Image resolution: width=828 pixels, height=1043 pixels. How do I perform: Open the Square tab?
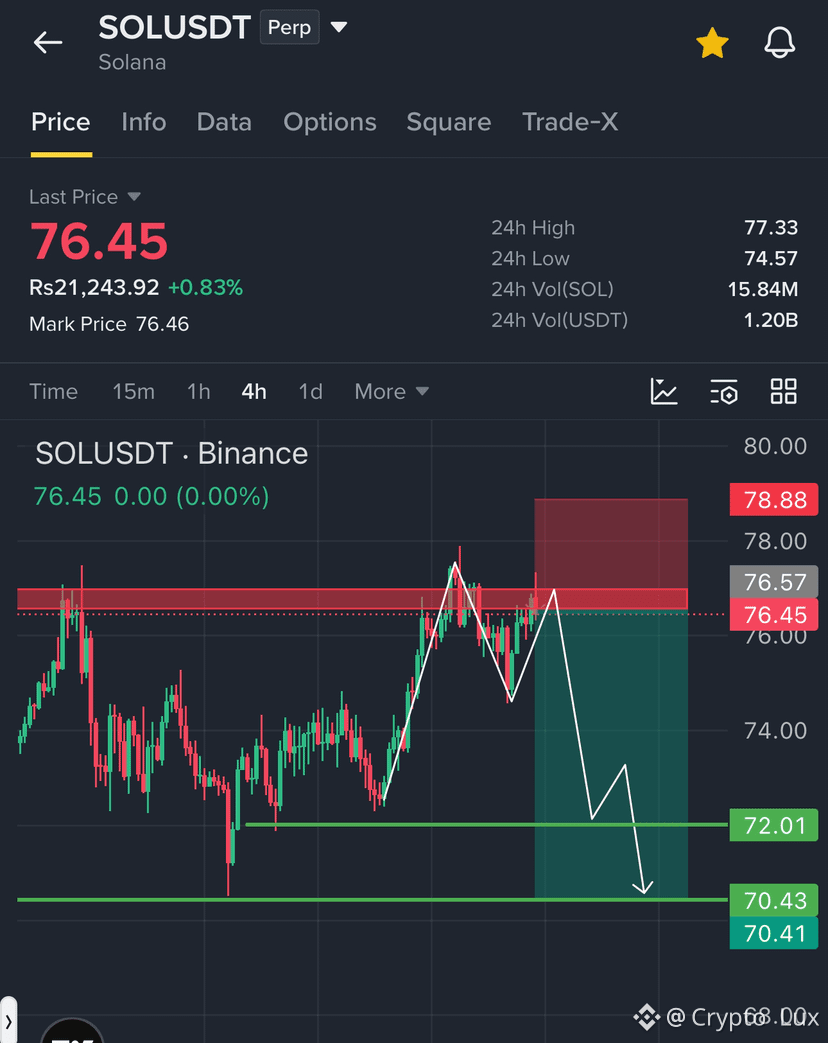449,122
